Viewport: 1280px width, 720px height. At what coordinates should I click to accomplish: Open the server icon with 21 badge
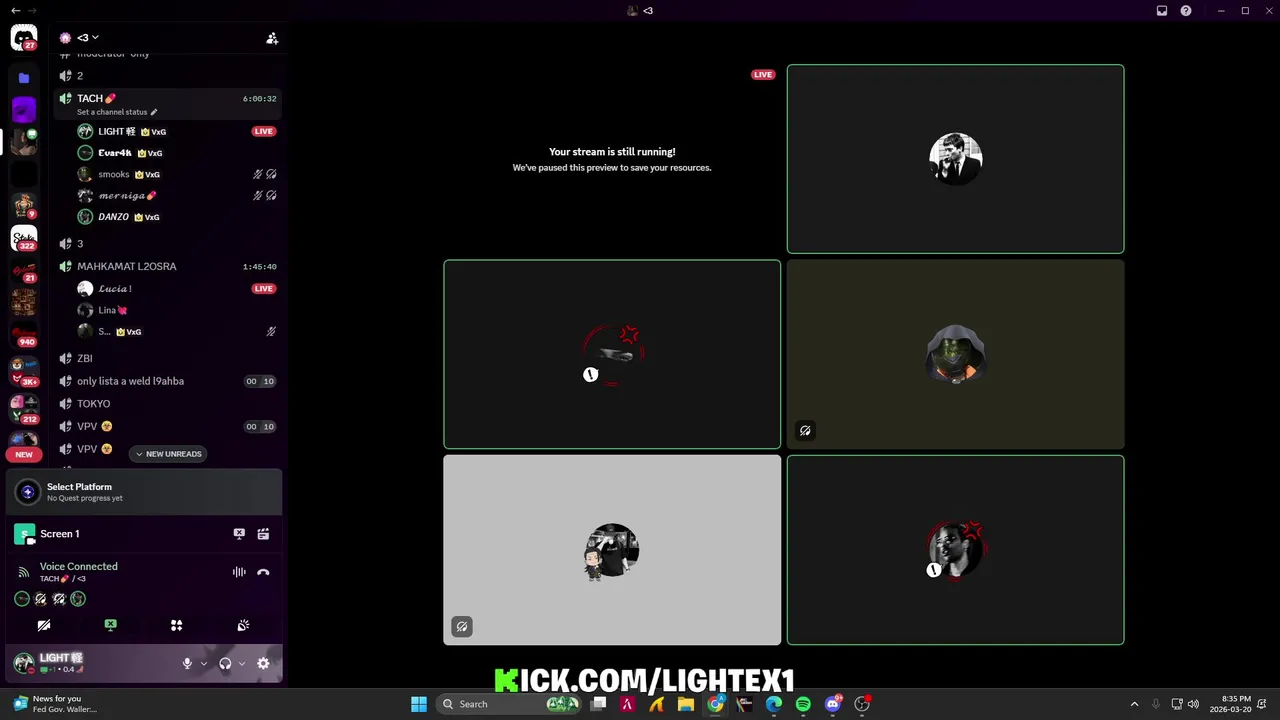(24, 270)
